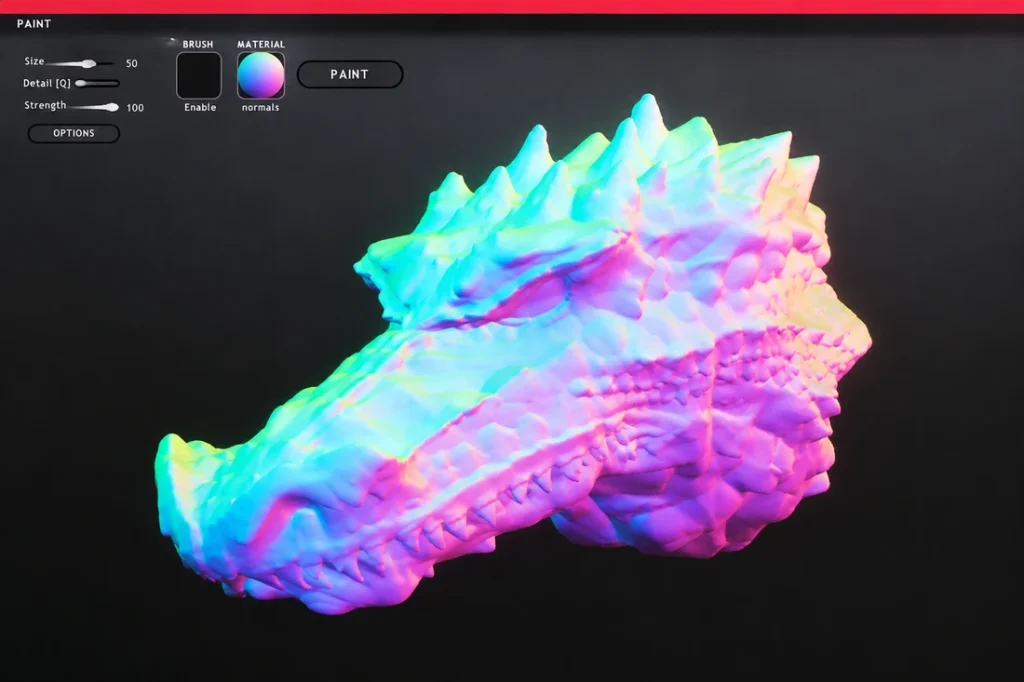The image size is (1024, 682).
Task: Click the normals label under material
Action: point(261,107)
